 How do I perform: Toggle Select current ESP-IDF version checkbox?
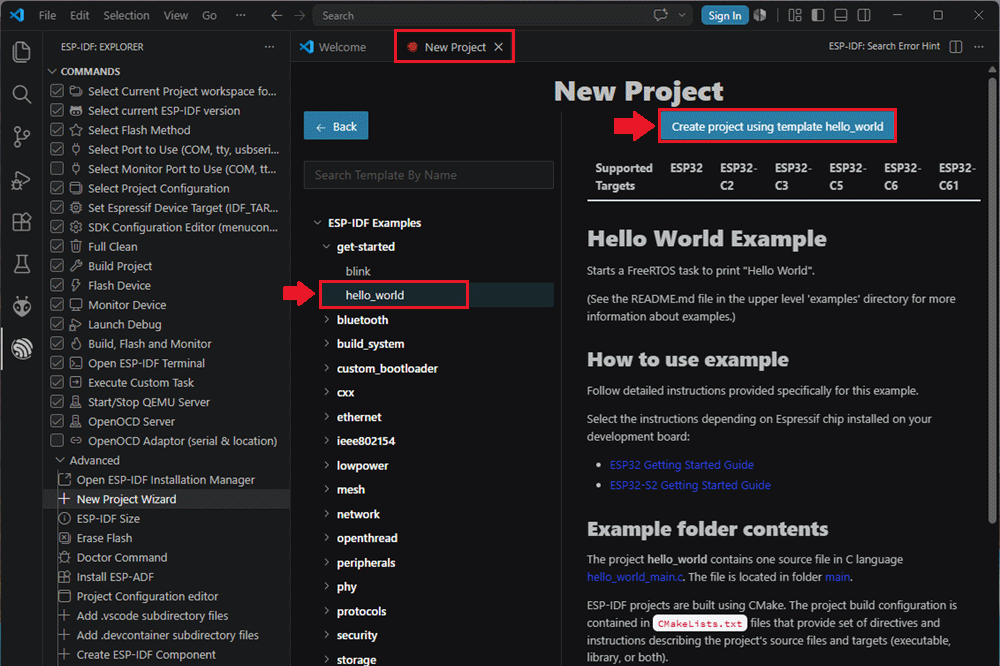point(57,110)
